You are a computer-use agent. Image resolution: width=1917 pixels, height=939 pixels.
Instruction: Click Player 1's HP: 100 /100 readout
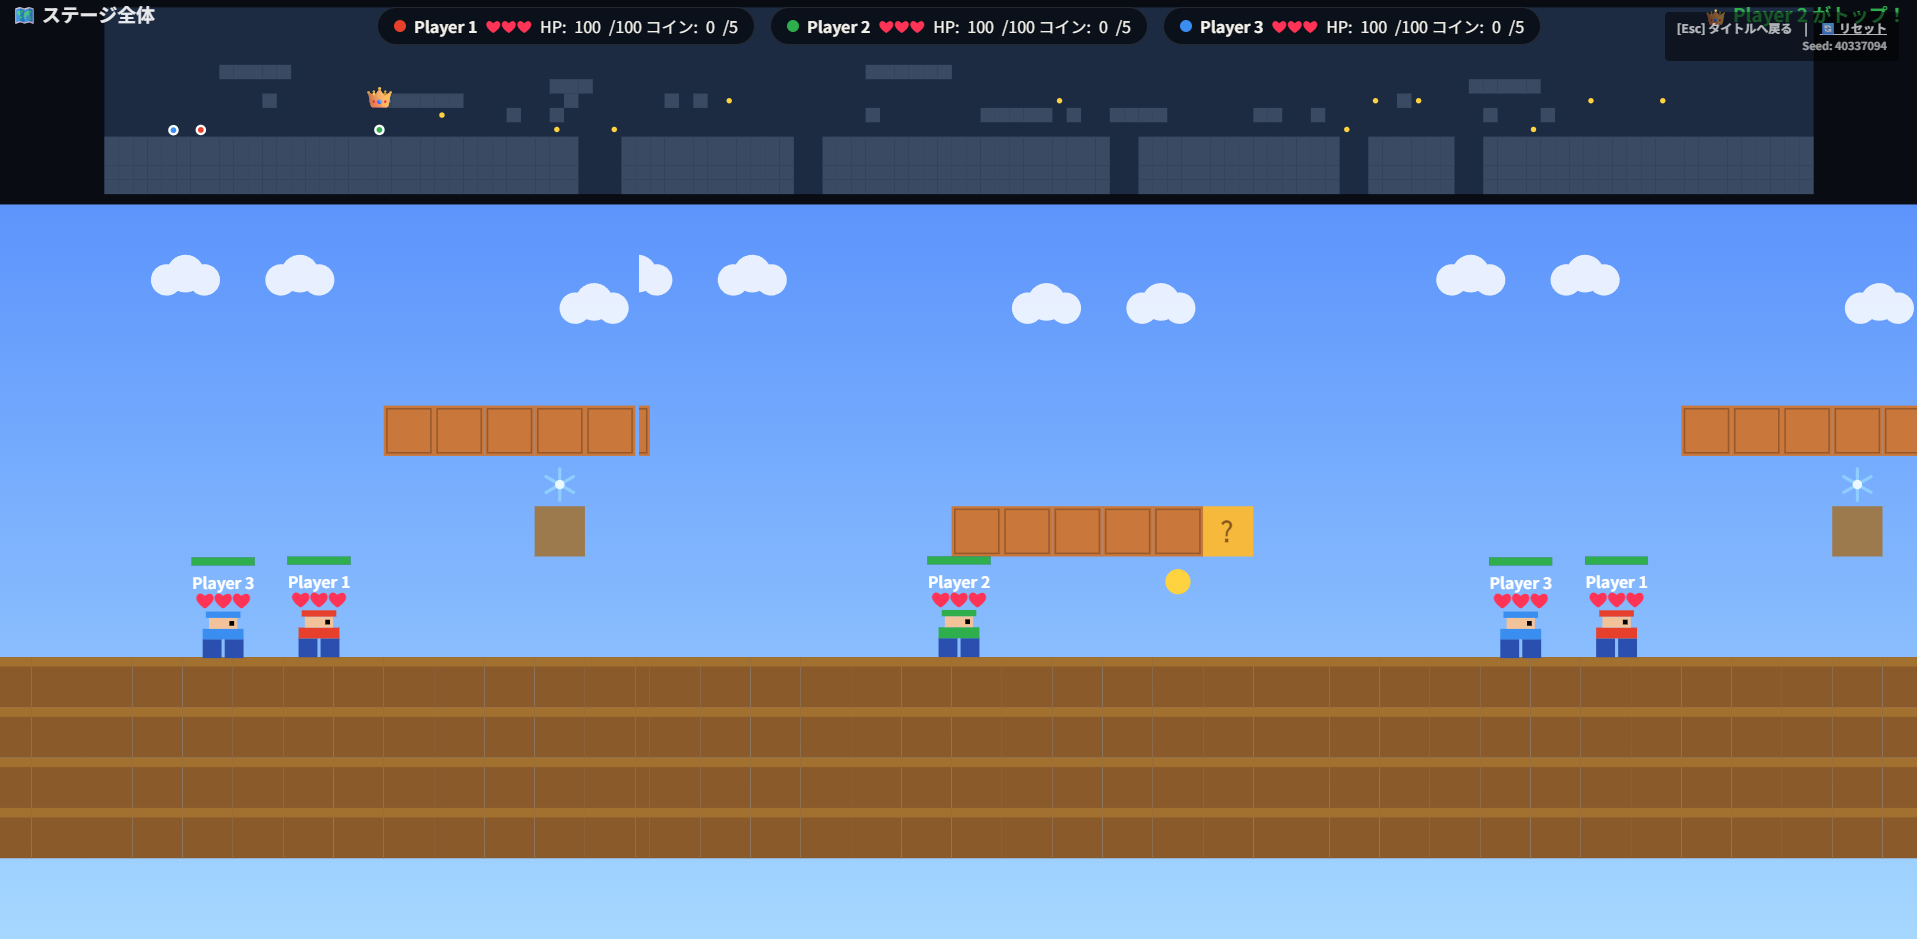[591, 27]
